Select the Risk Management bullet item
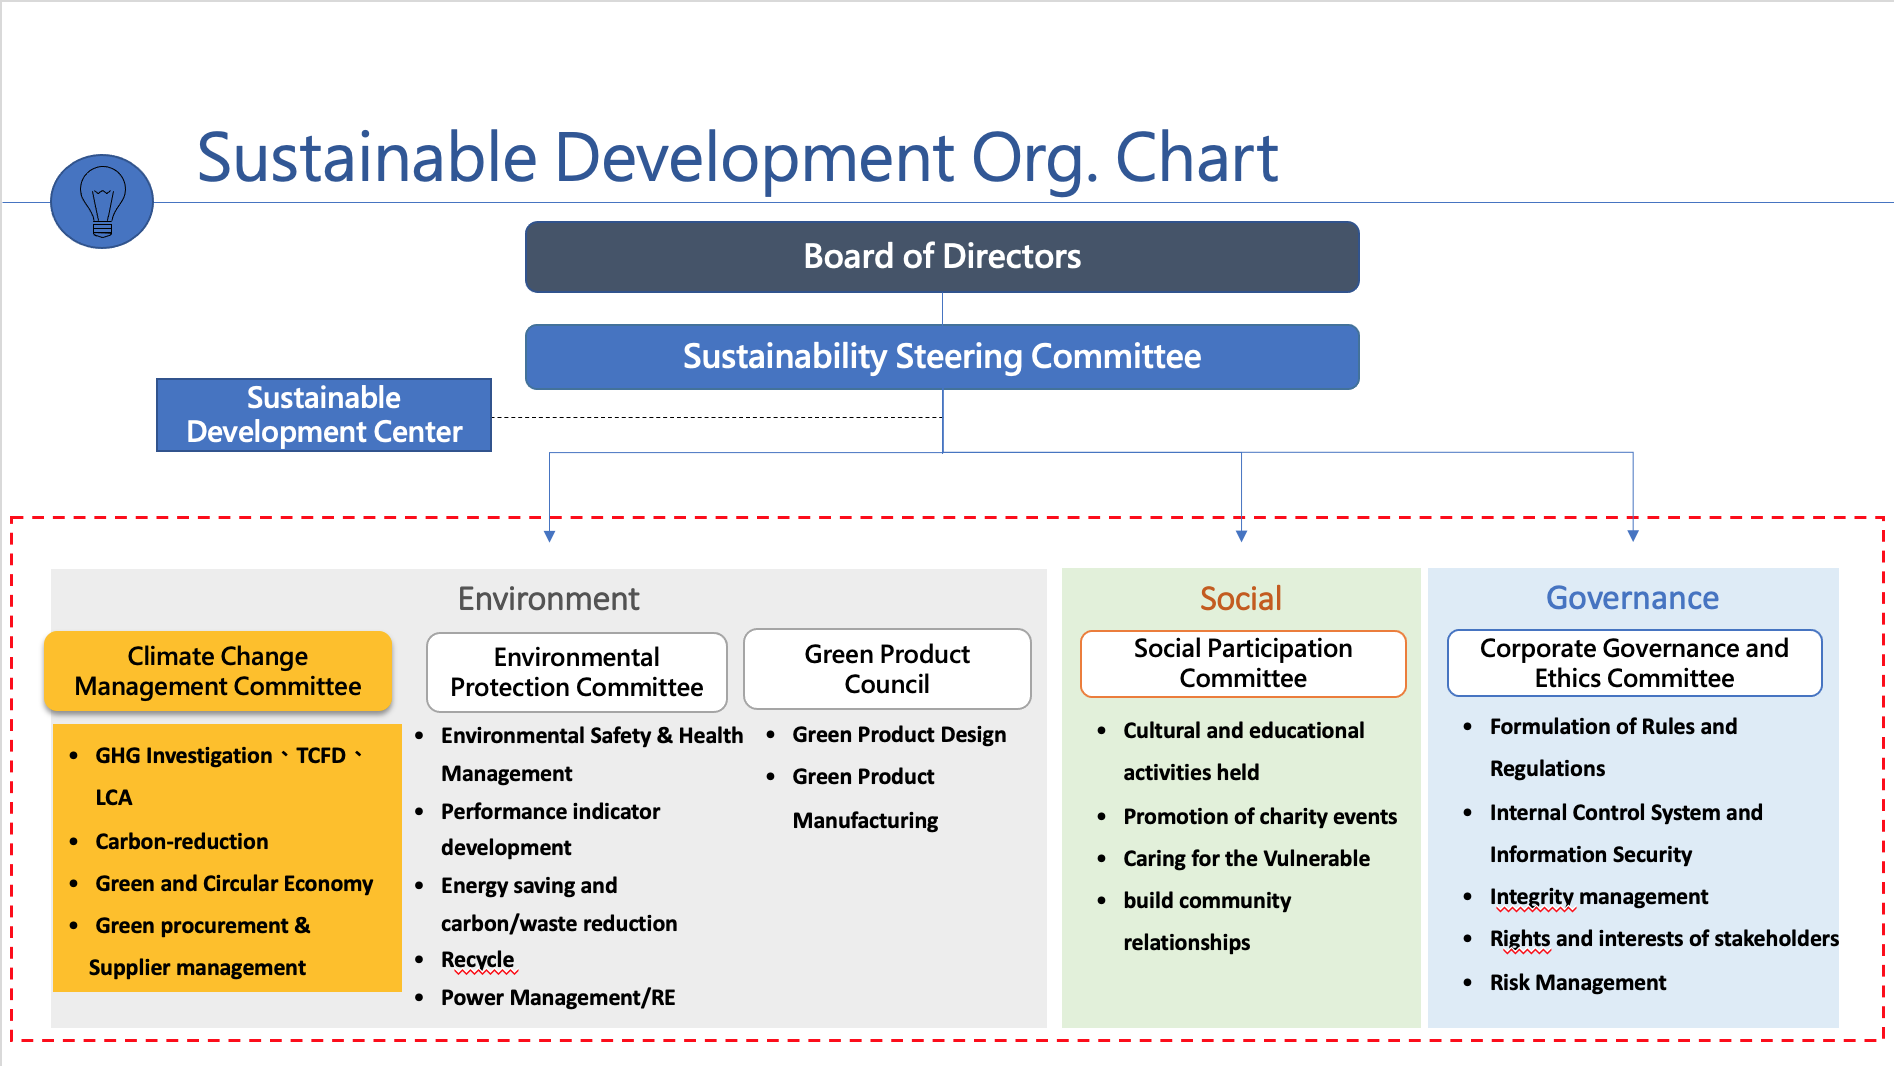Screen dimensions: 1894x1066 pos(1577,983)
